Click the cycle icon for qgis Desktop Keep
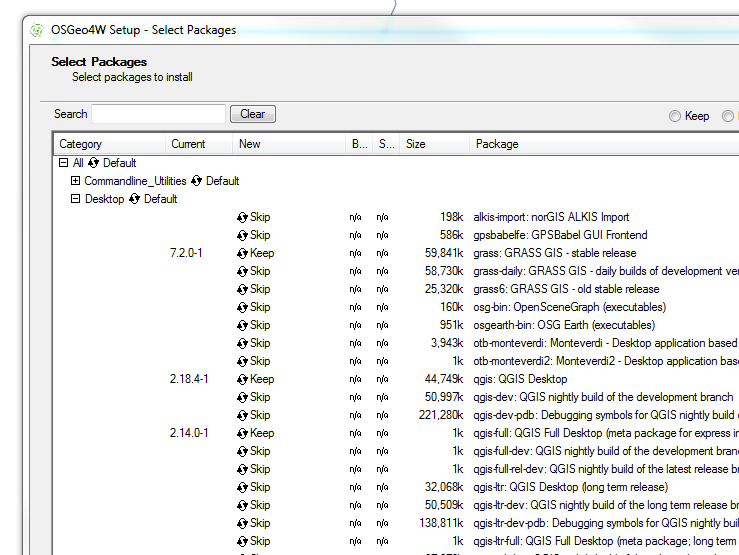Viewport: 739px width, 555px height. point(242,379)
